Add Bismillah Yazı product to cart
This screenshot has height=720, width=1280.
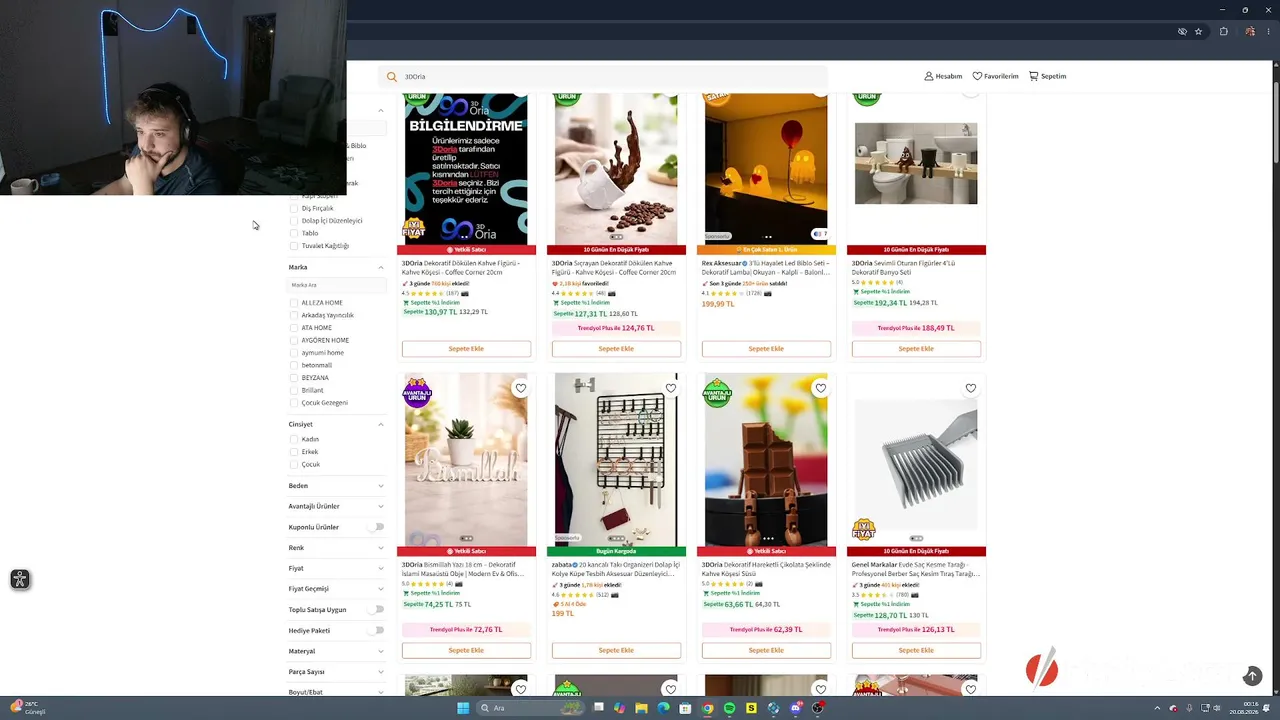pos(466,650)
